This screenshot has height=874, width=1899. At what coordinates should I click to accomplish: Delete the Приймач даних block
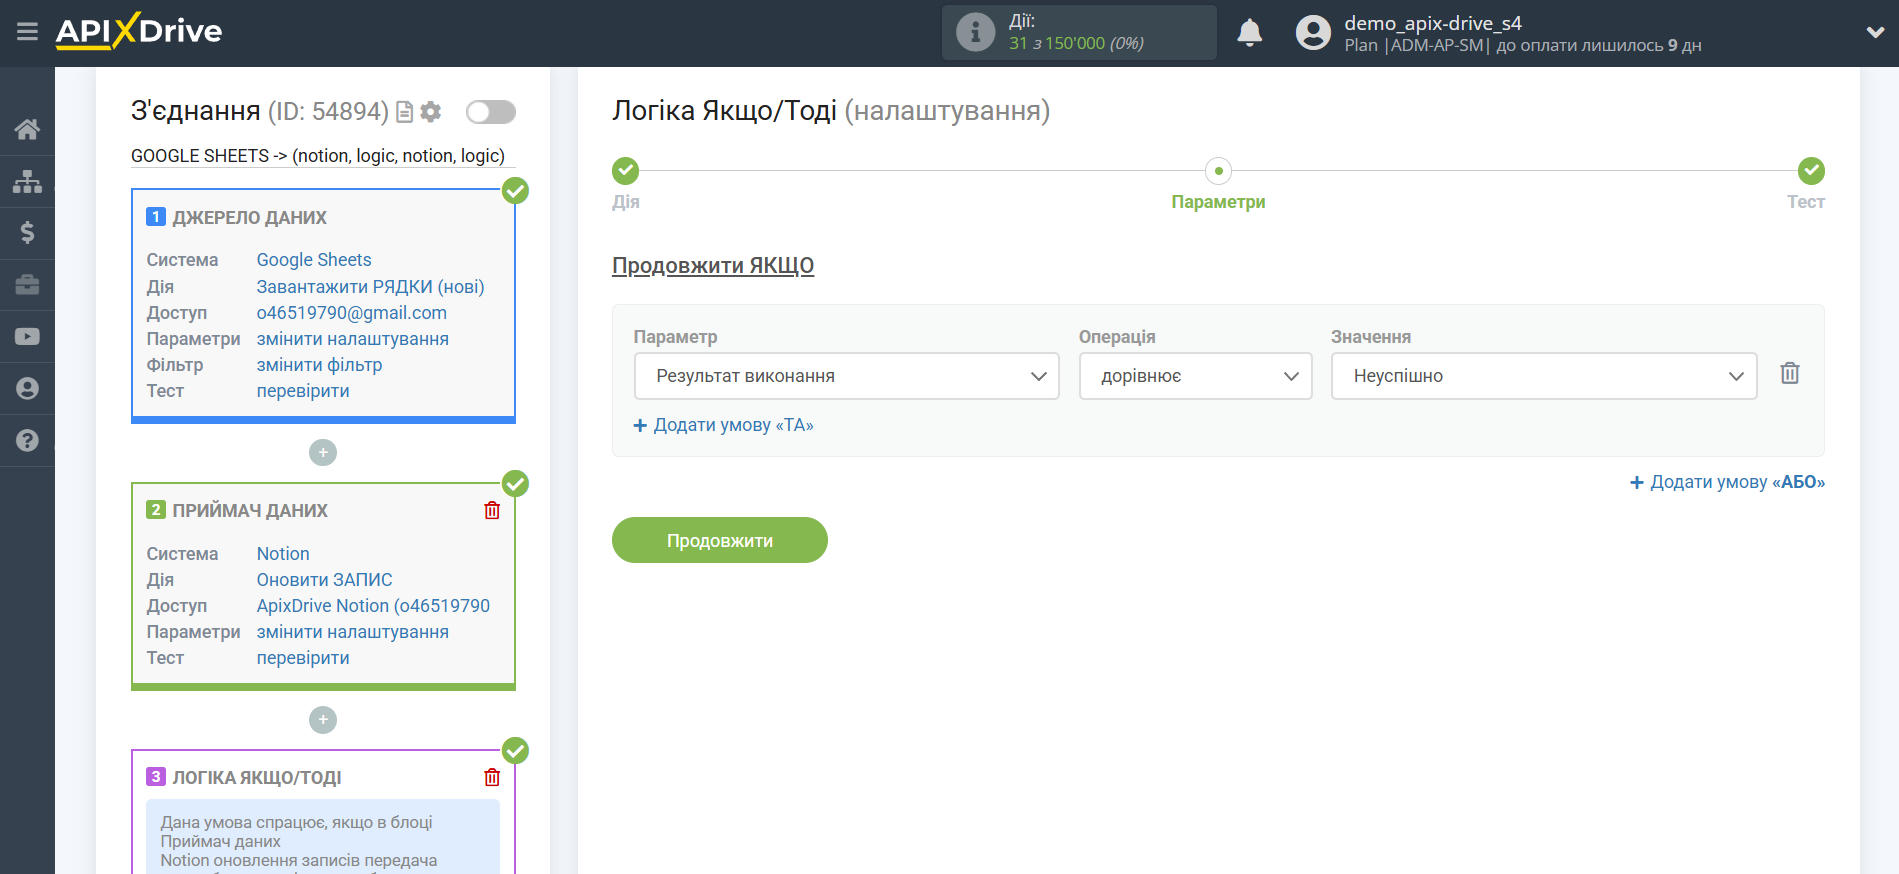(492, 511)
